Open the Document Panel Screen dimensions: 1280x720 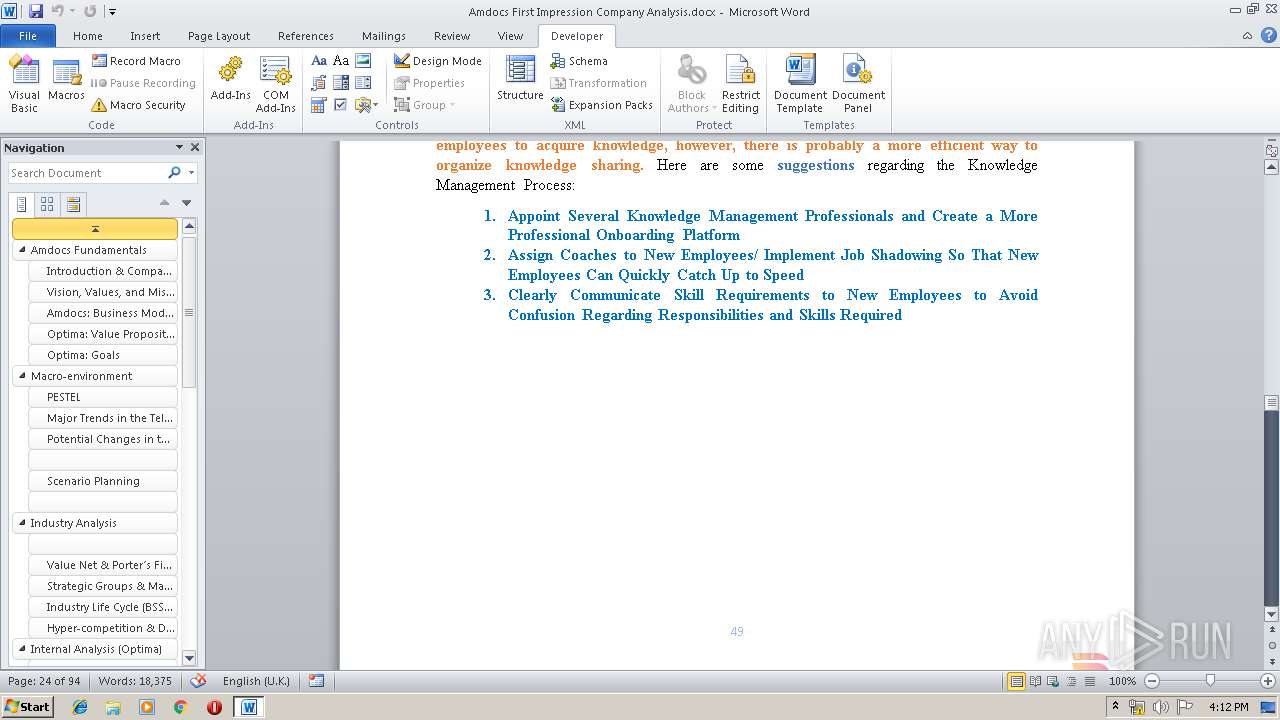pyautogui.click(x=858, y=84)
